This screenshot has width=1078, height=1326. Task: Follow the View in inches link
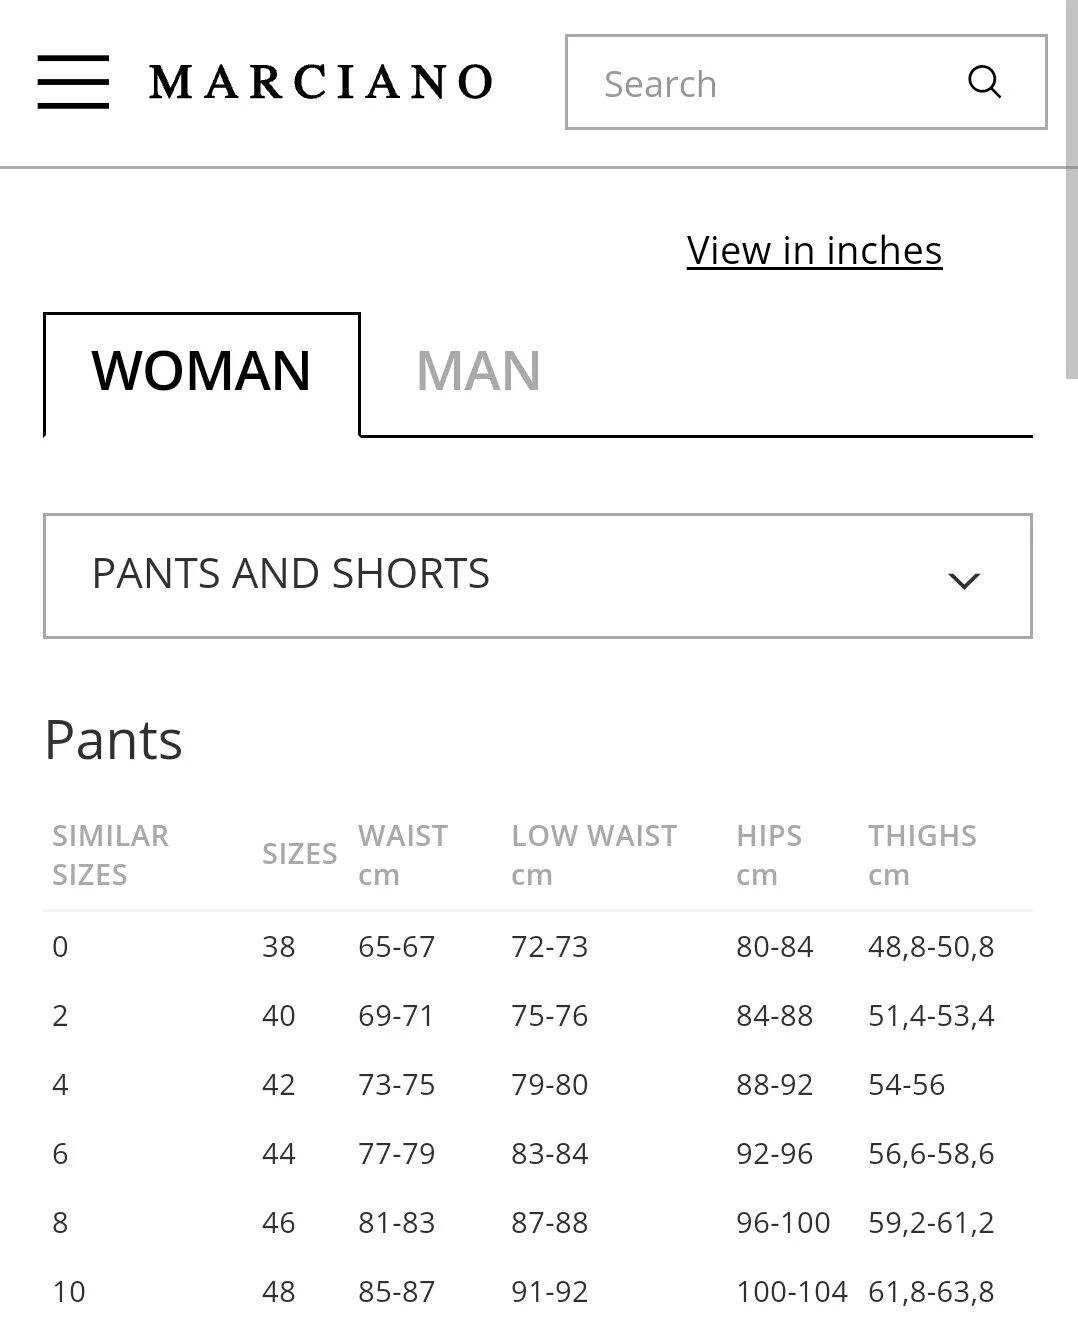(814, 250)
